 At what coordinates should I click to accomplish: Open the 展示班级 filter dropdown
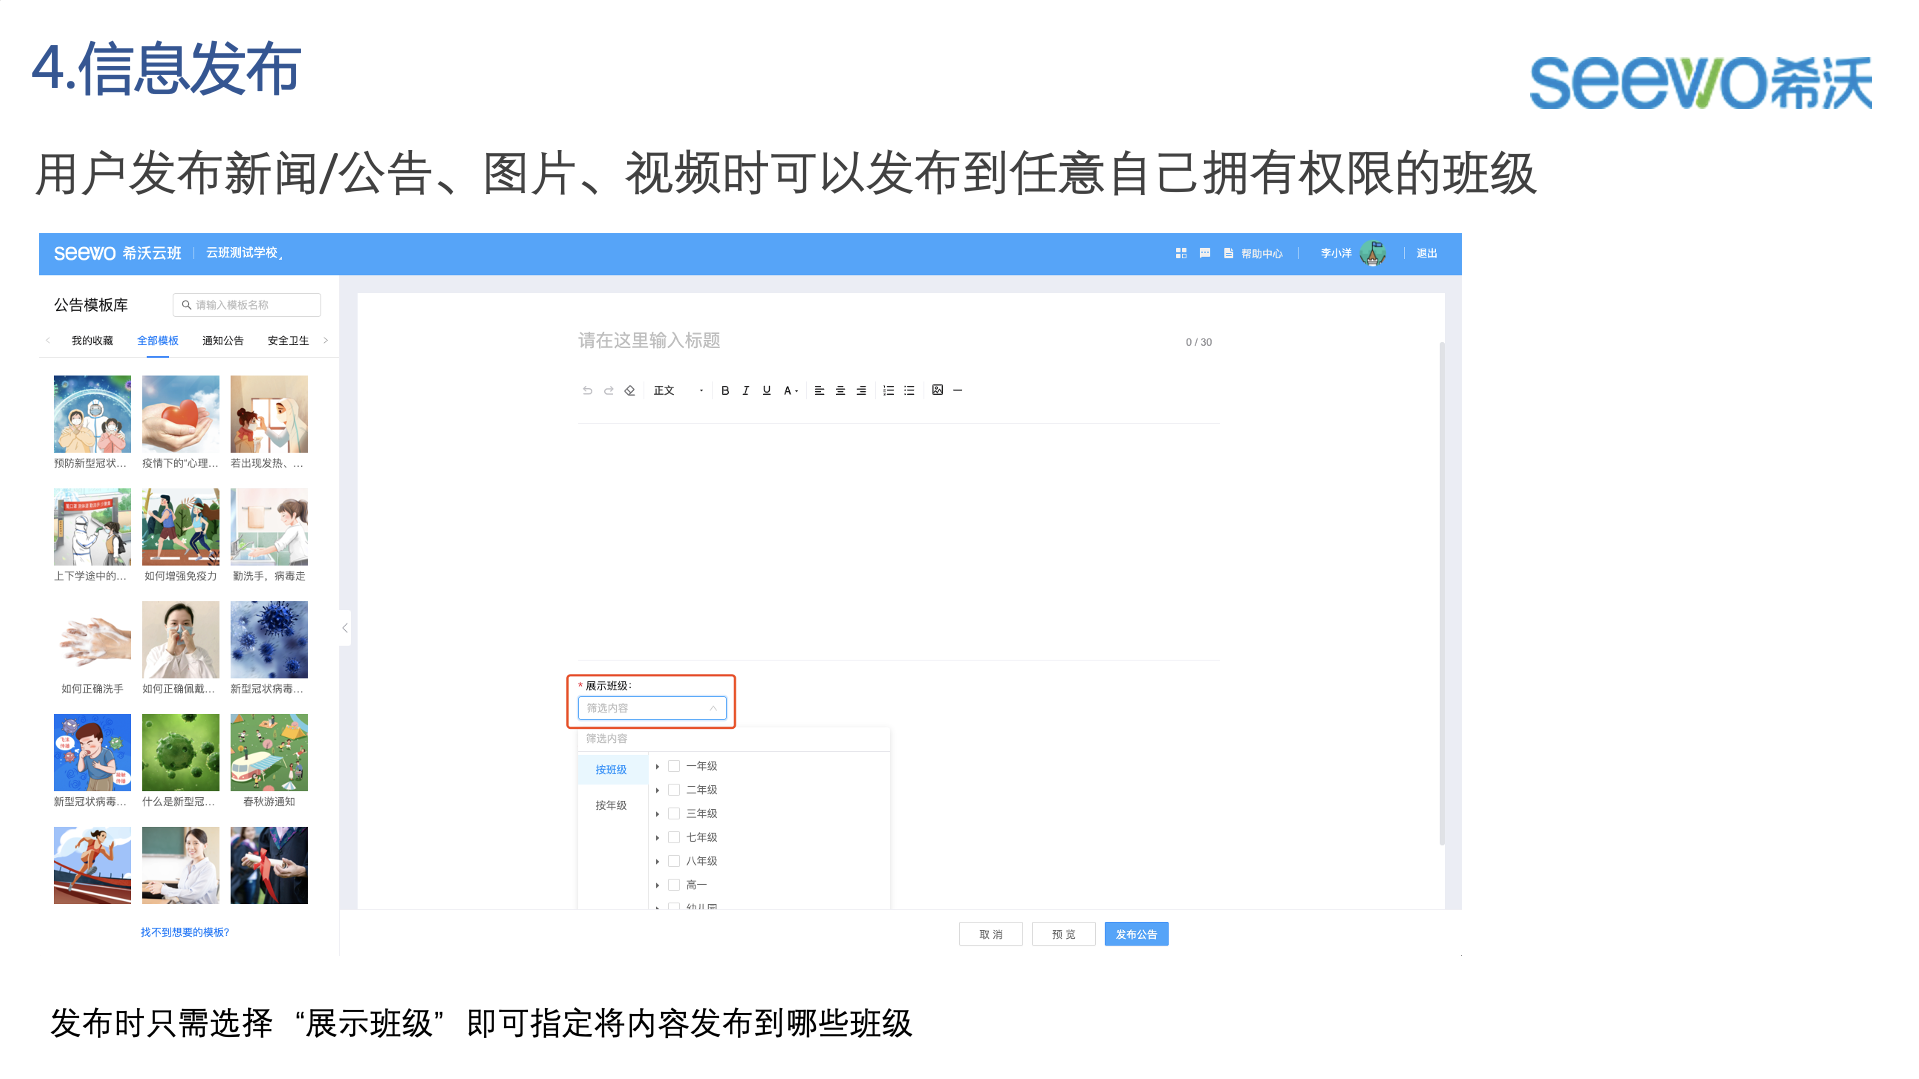(x=651, y=707)
